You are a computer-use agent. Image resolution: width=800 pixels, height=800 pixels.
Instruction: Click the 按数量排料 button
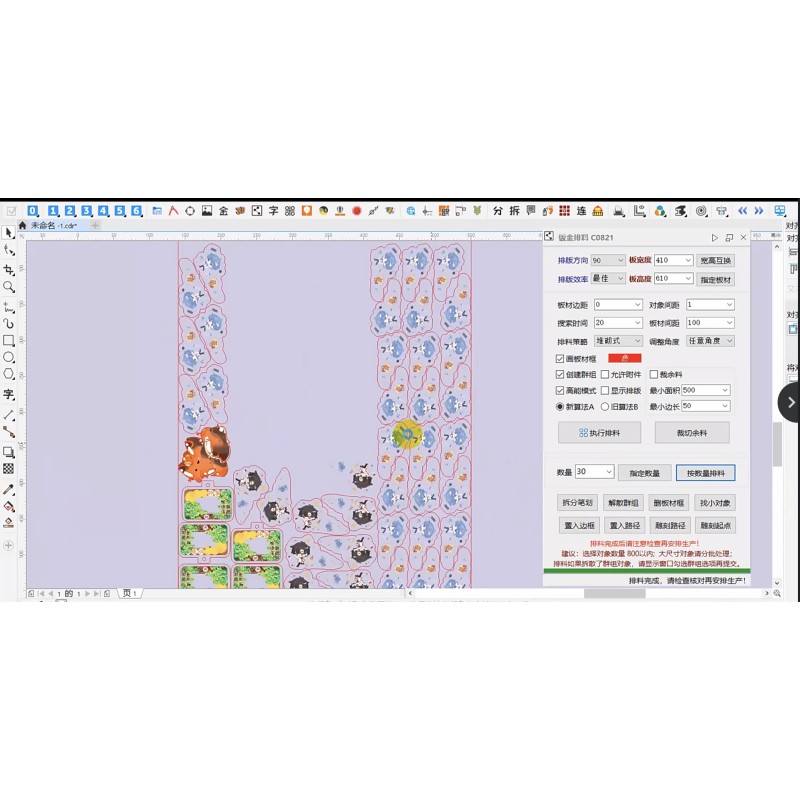[706, 473]
